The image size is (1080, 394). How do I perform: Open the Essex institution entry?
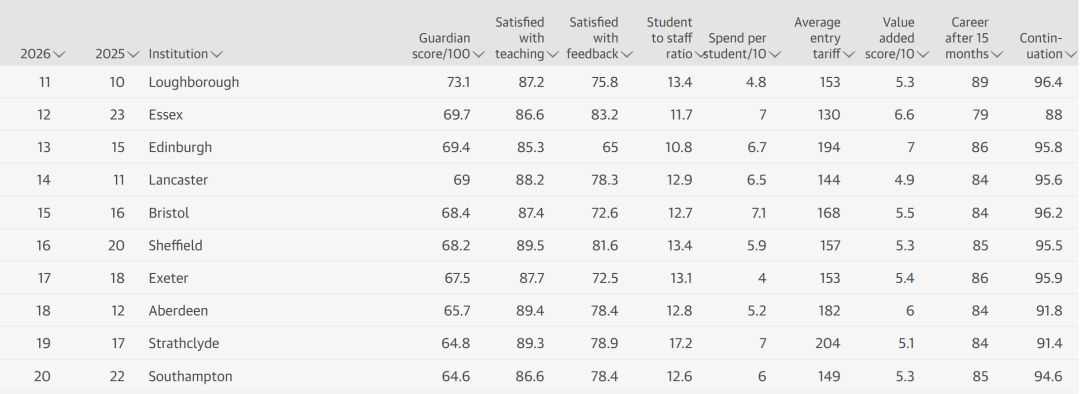(x=165, y=114)
